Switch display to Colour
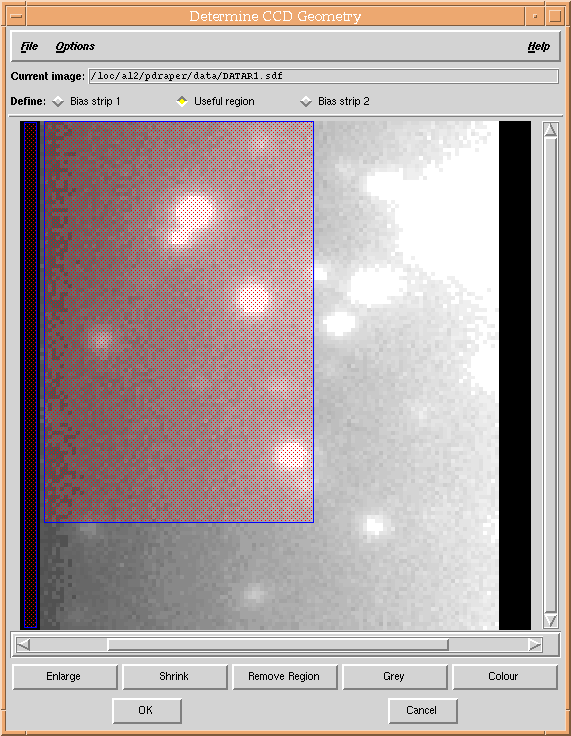Viewport: 571px width, 736px height. [x=505, y=676]
